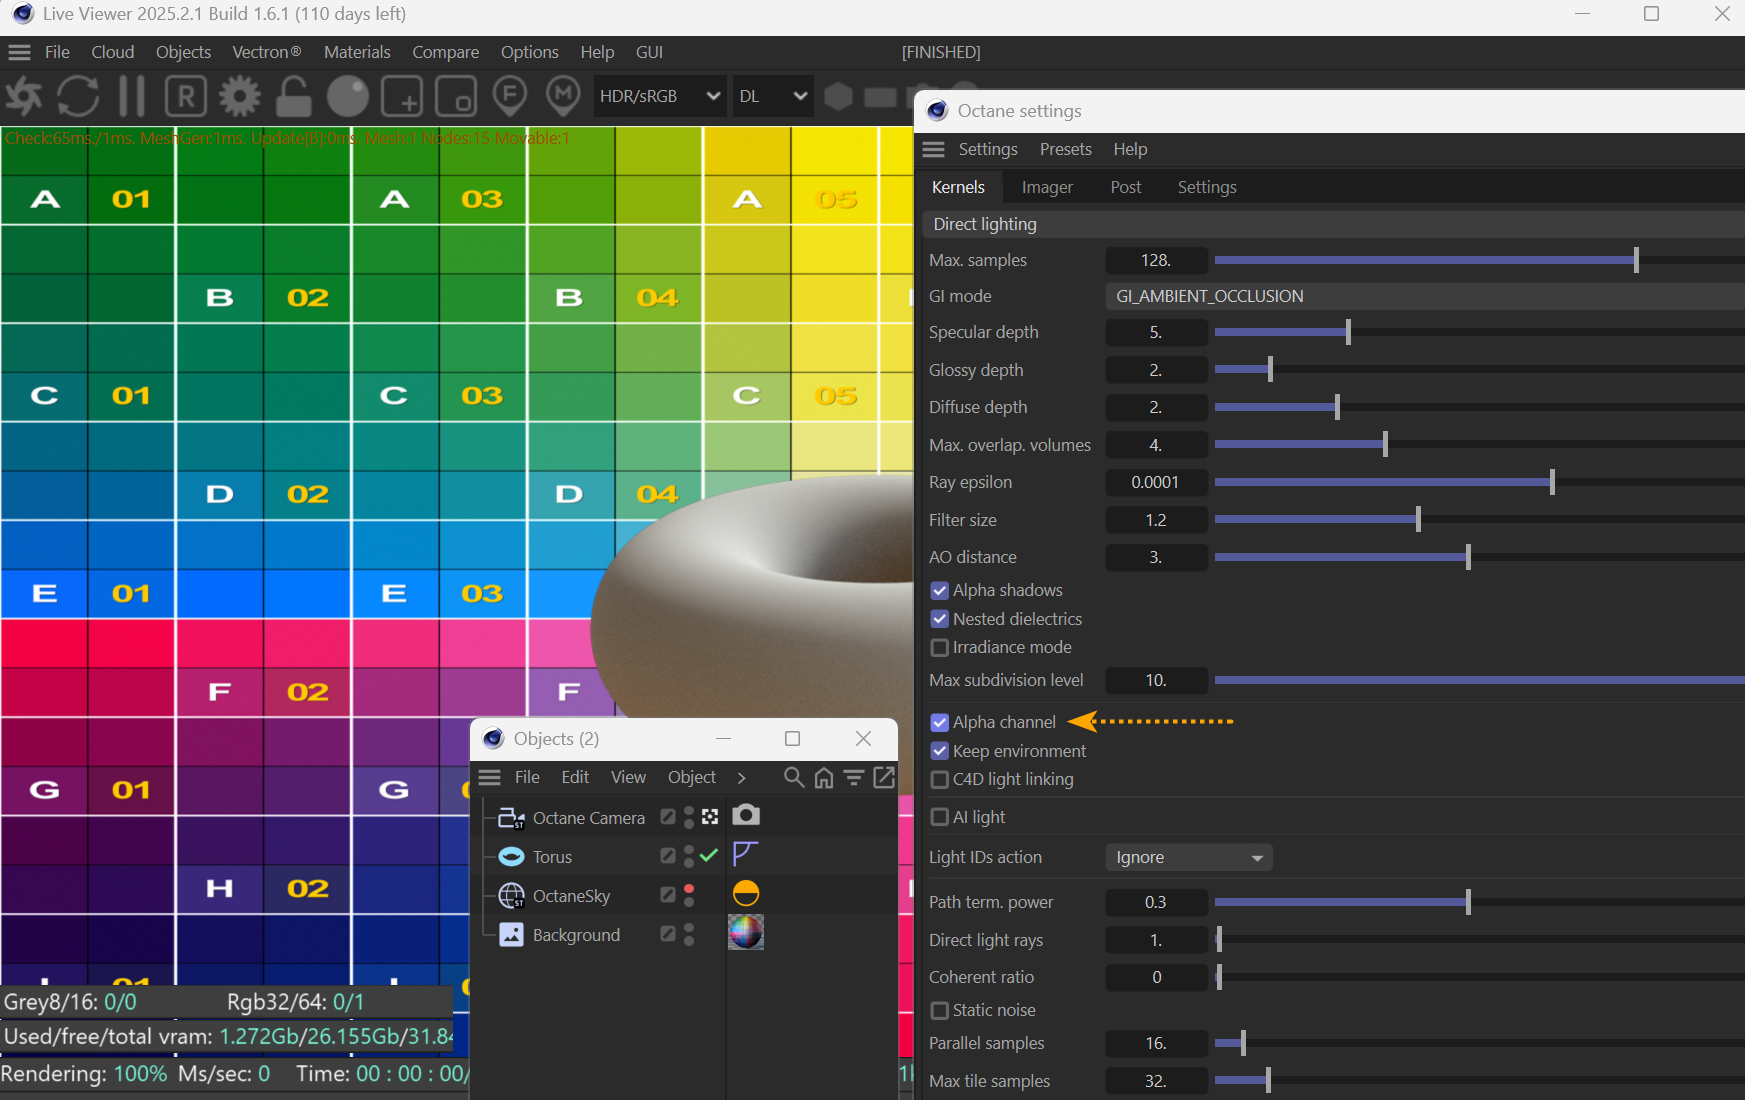
Task: Click the pop-out icon in Objects window
Action: (884, 777)
